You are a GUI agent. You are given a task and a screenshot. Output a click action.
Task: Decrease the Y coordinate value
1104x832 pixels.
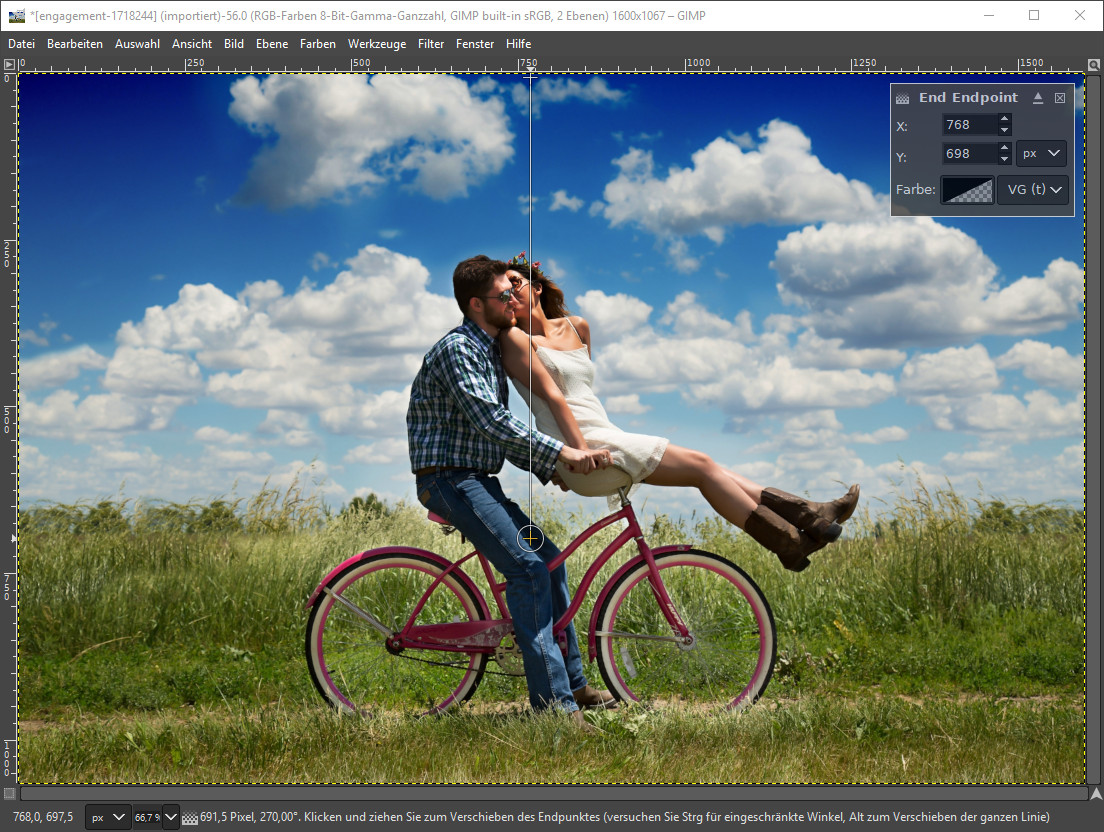point(1005,159)
